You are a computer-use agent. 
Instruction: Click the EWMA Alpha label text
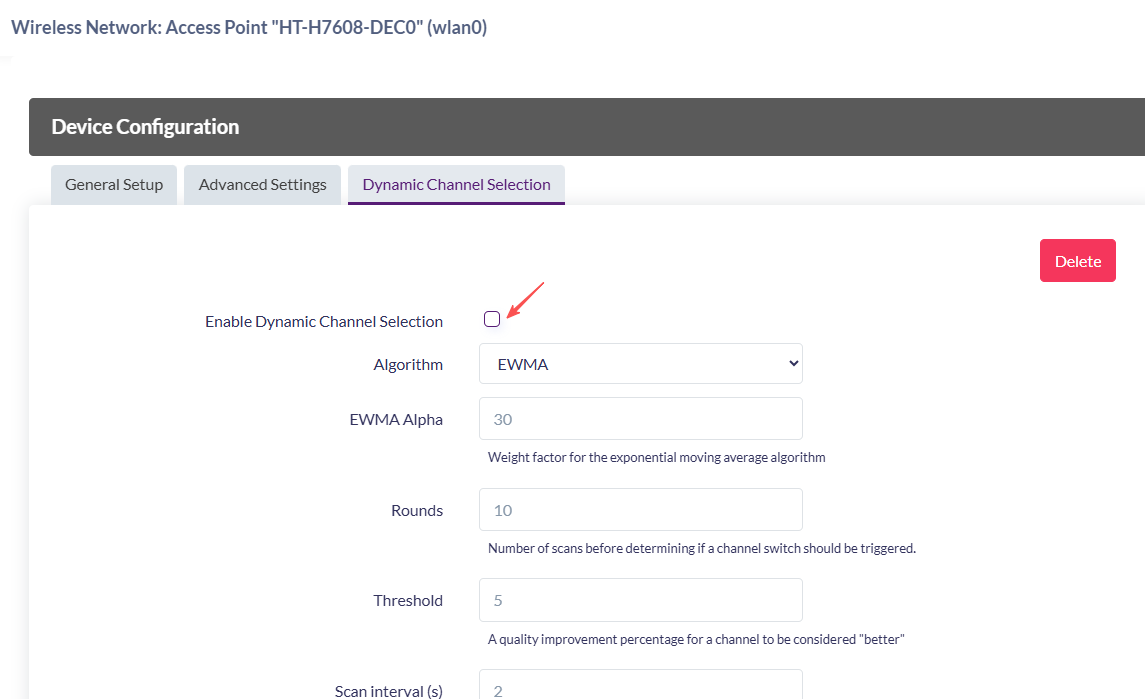396,420
